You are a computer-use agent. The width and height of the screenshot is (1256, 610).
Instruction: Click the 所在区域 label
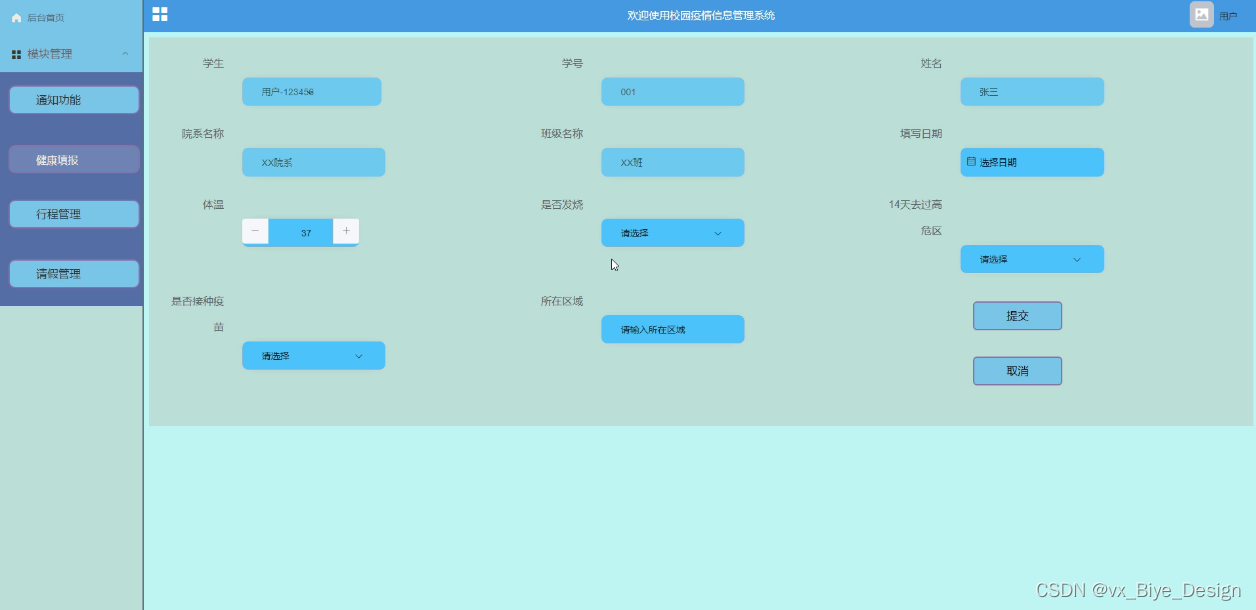click(x=562, y=300)
